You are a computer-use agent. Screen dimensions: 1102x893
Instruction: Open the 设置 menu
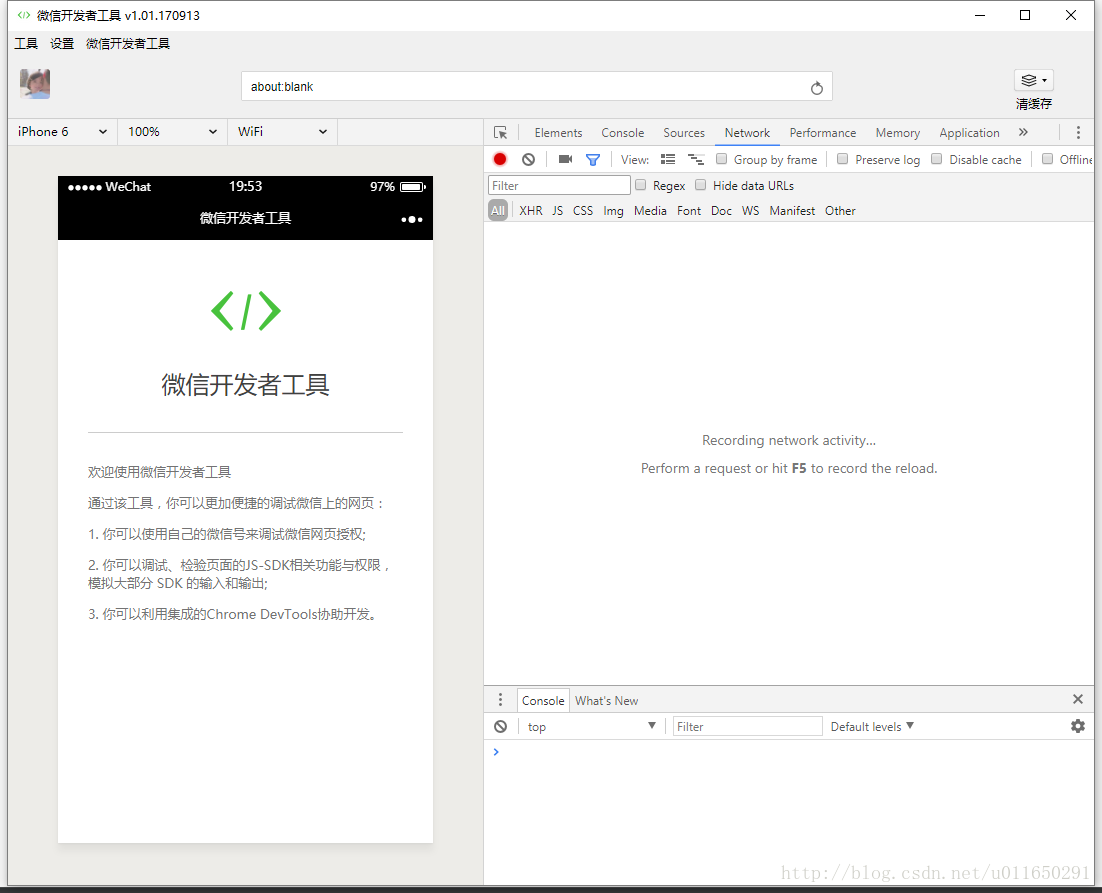click(x=62, y=43)
